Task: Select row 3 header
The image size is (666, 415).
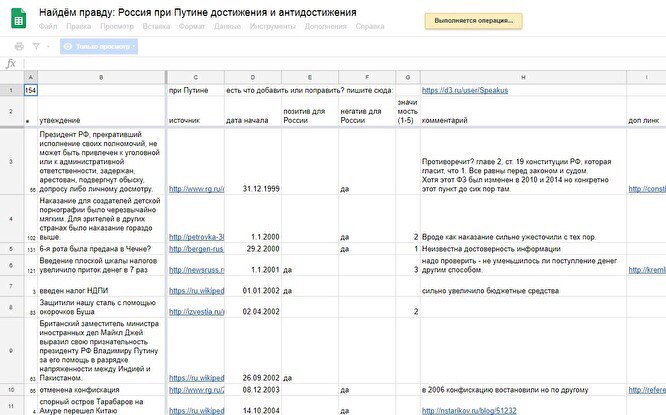Action: tap(11, 161)
